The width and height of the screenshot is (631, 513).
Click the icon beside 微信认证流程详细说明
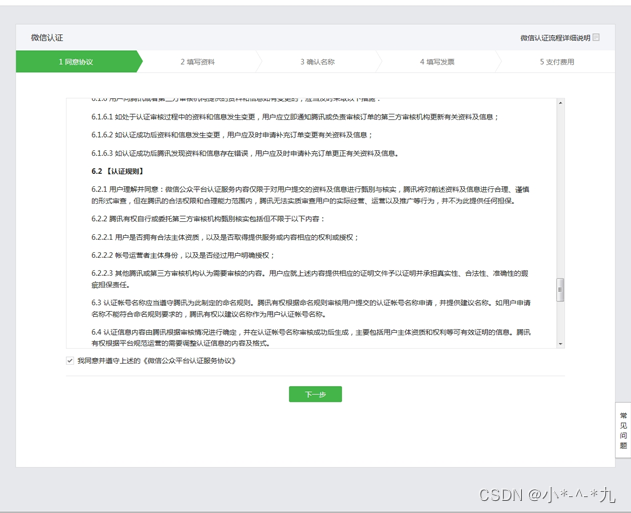596,37
